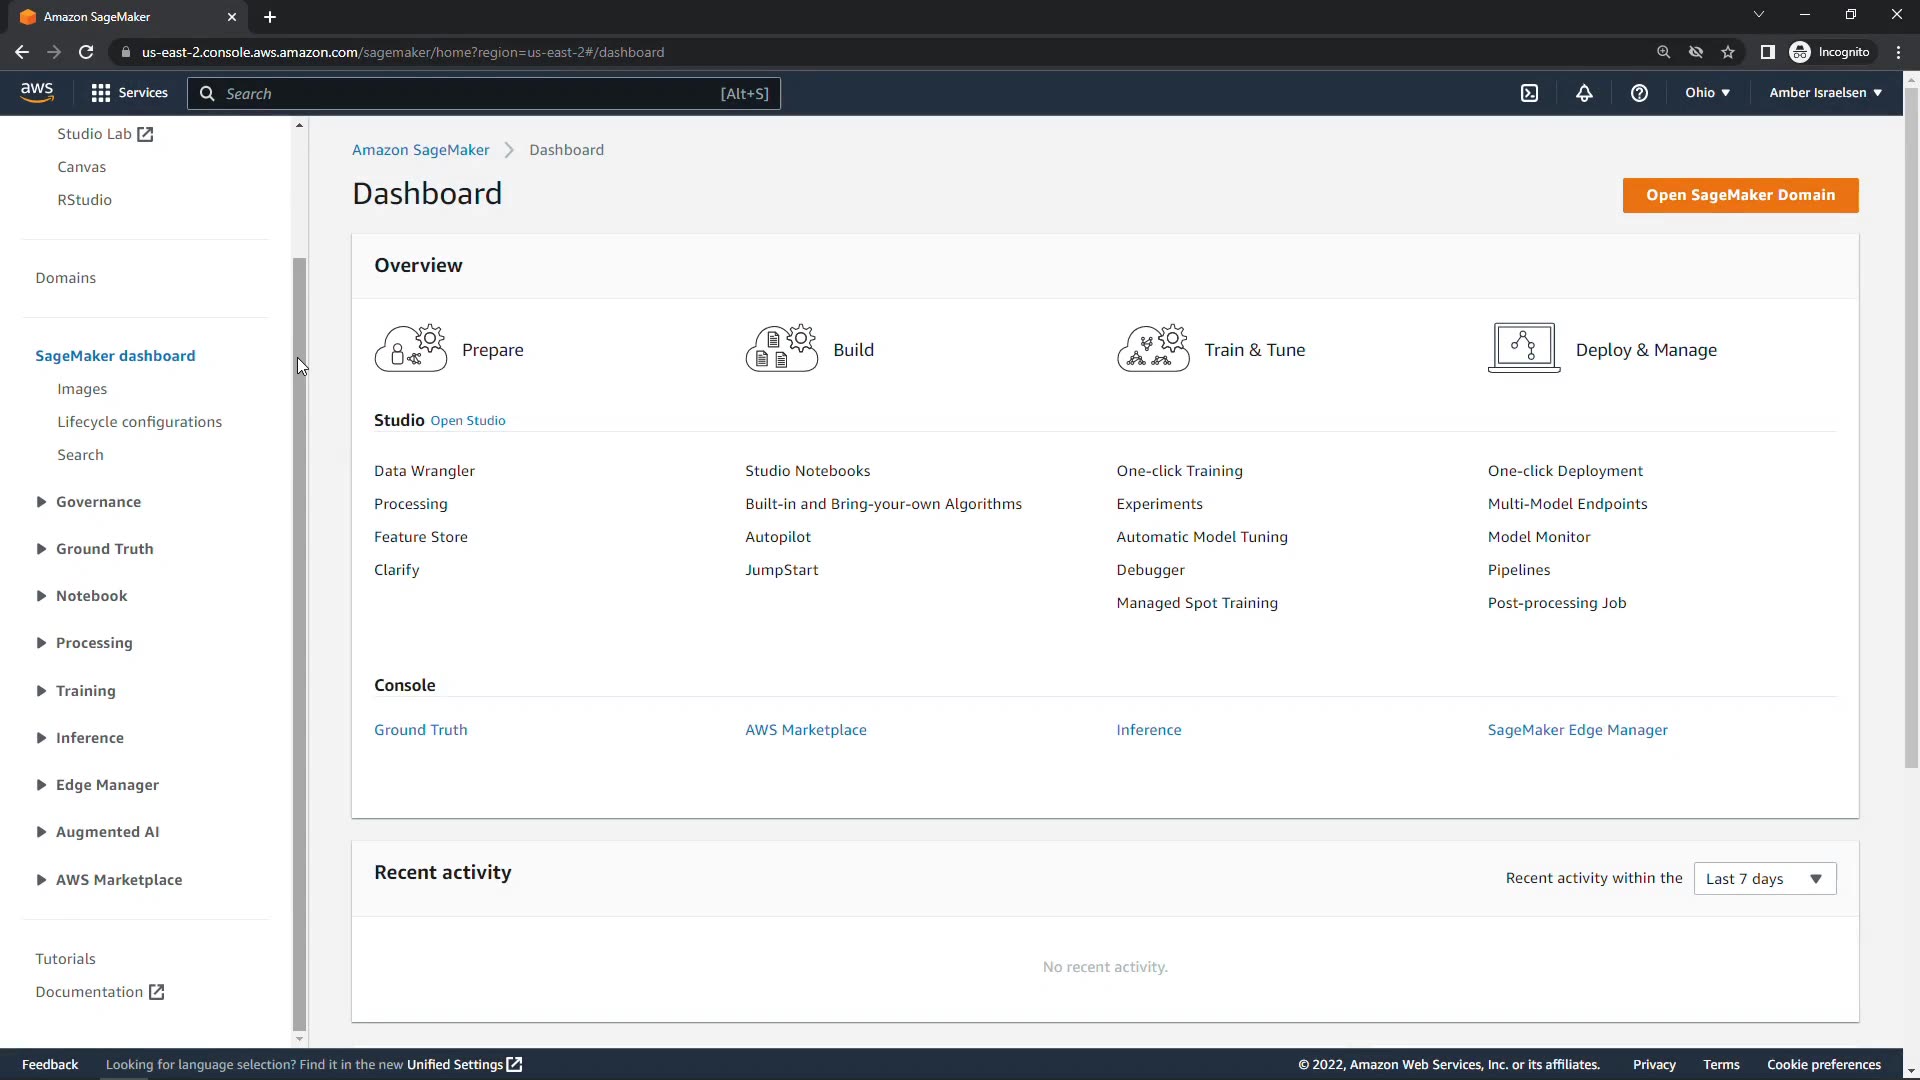The image size is (1920, 1080).
Task: Click the Train & Tune icon
Action: click(x=1153, y=349)
